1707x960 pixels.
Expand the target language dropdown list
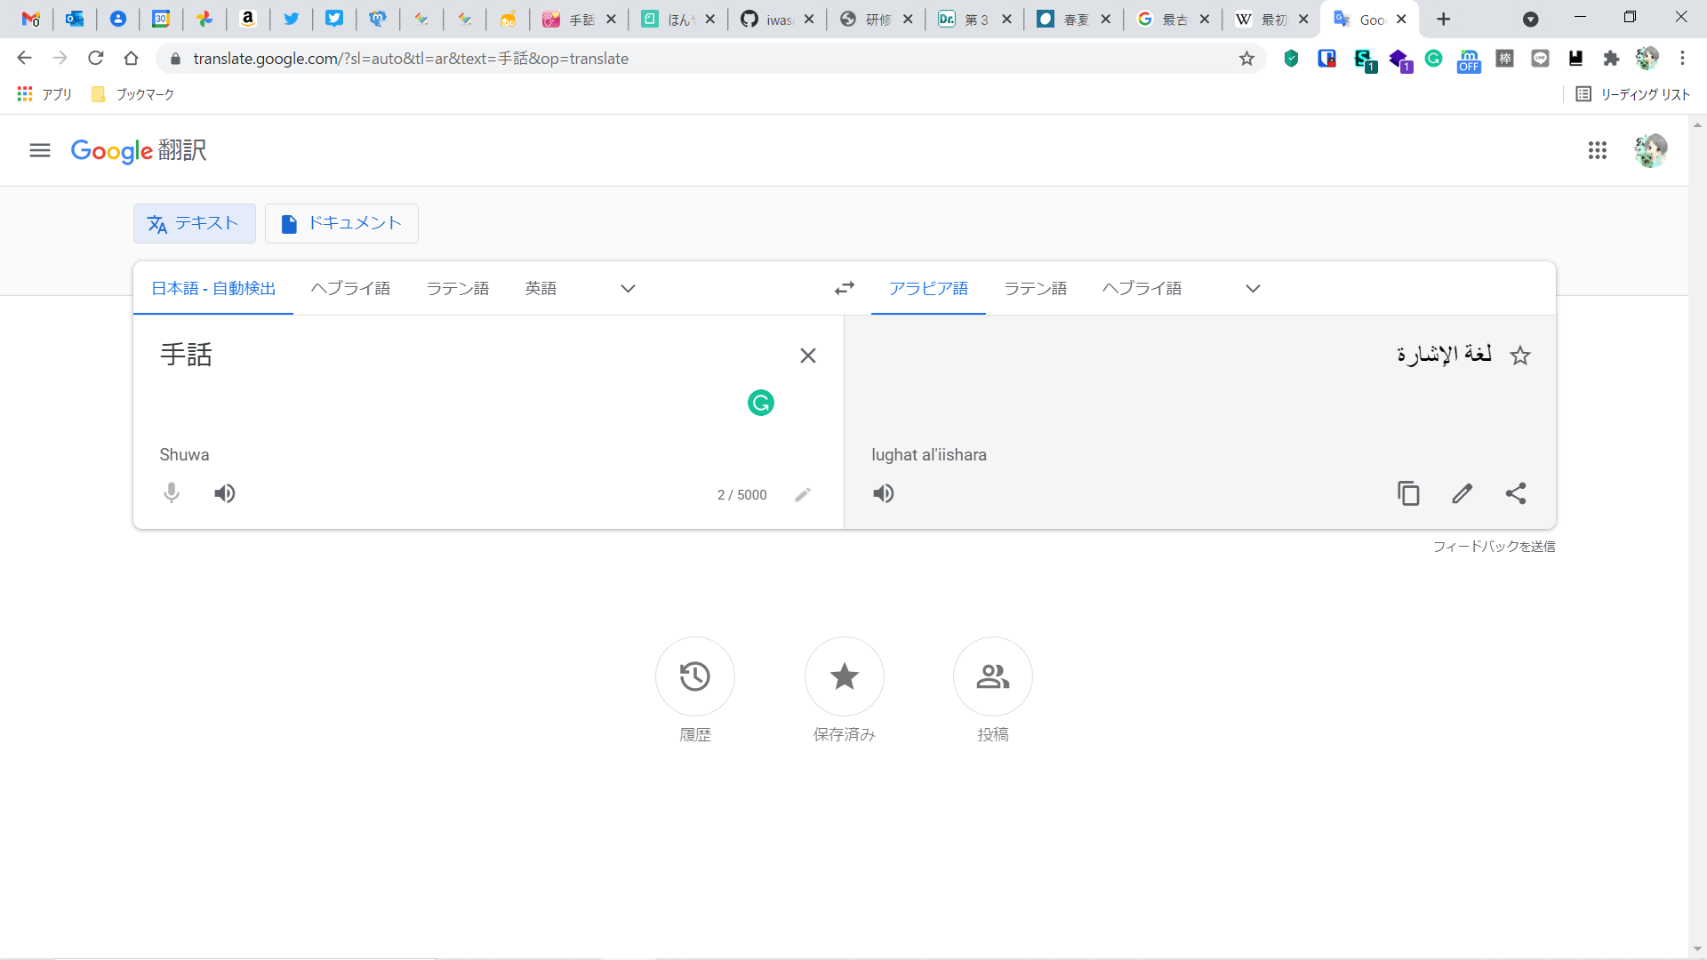coord(1252,289)
